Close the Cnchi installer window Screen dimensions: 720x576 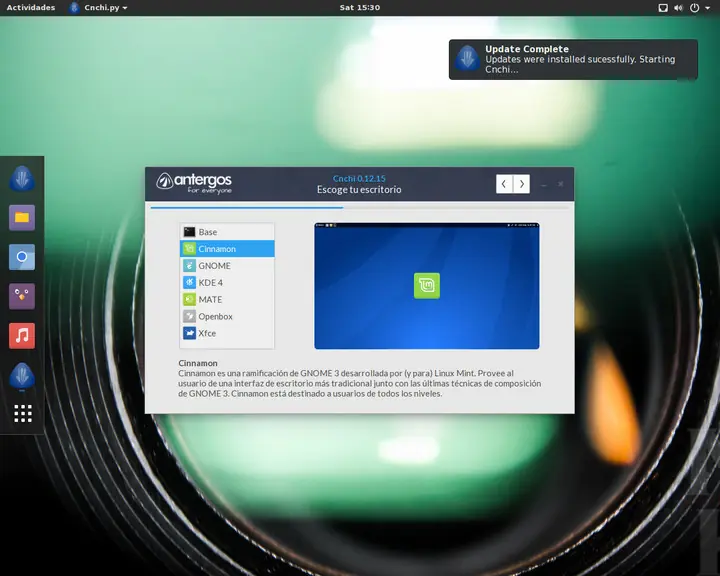[x=561, y=184]
